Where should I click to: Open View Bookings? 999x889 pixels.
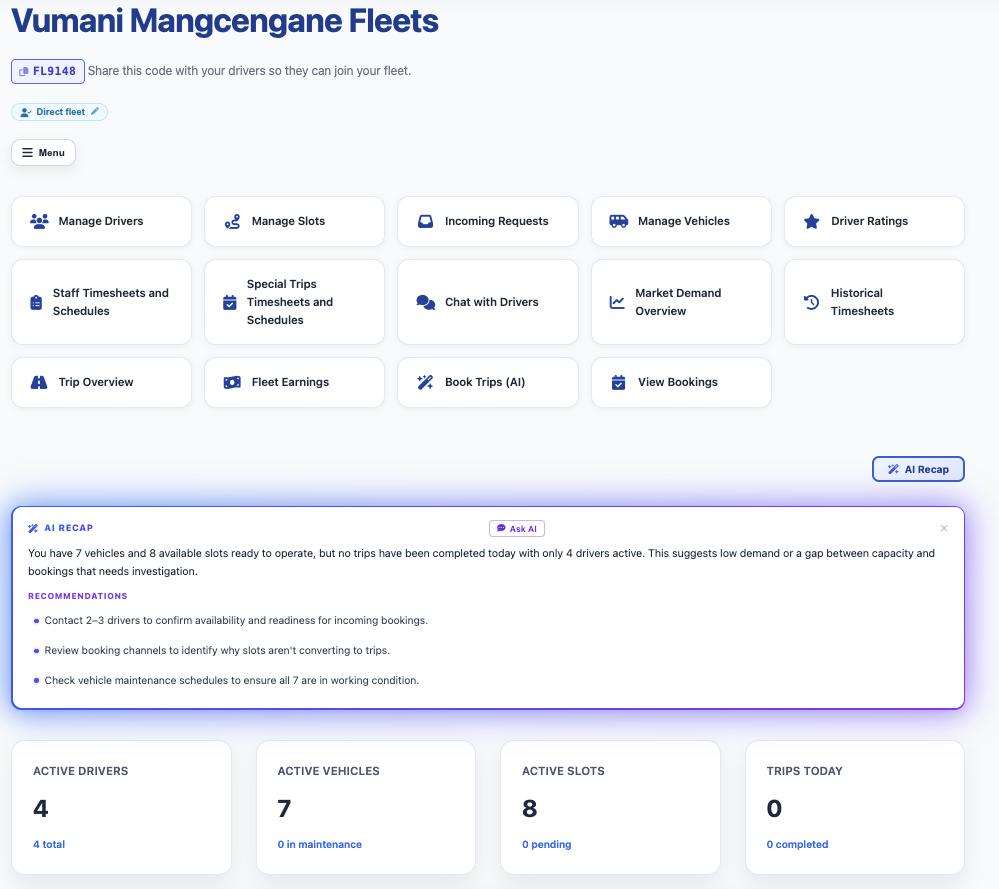pyautogui.click(x=681, y=382)
